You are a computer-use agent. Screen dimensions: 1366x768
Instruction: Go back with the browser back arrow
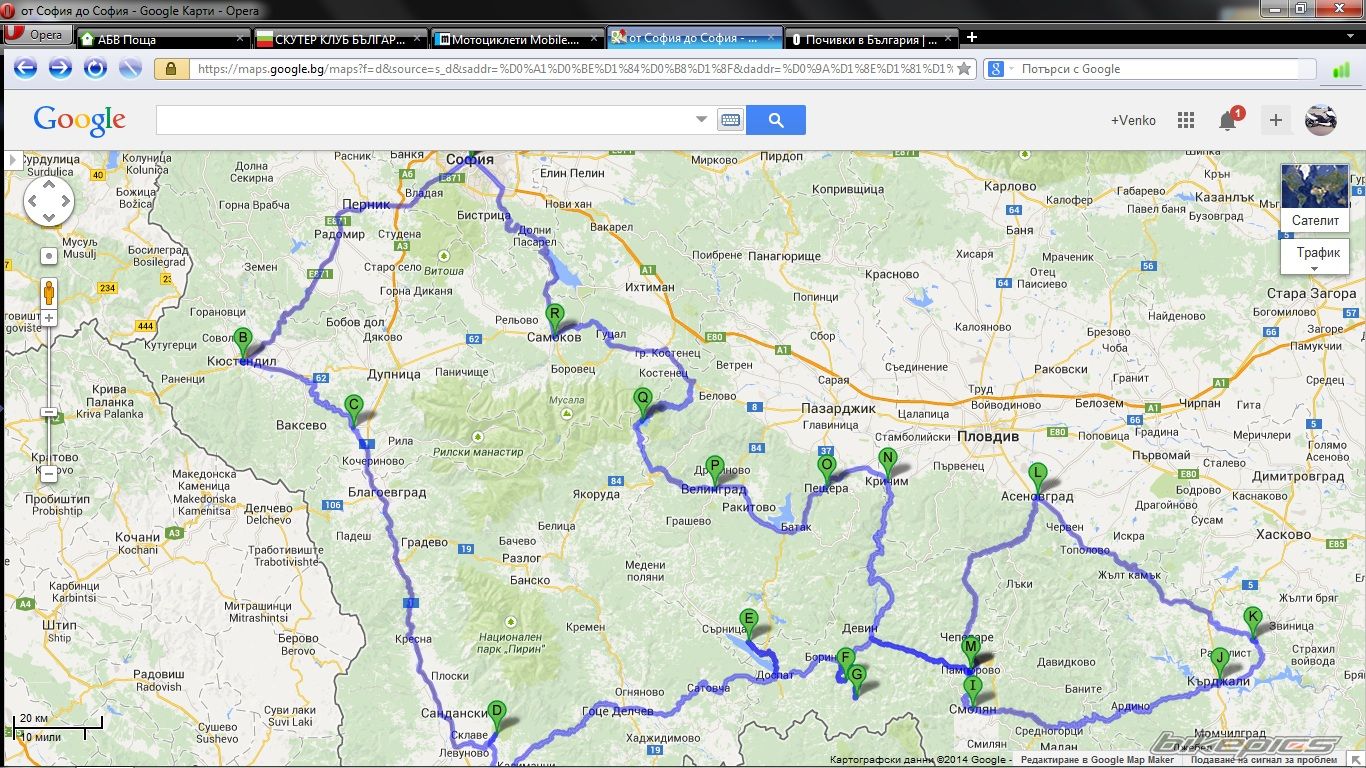point(25,68)
